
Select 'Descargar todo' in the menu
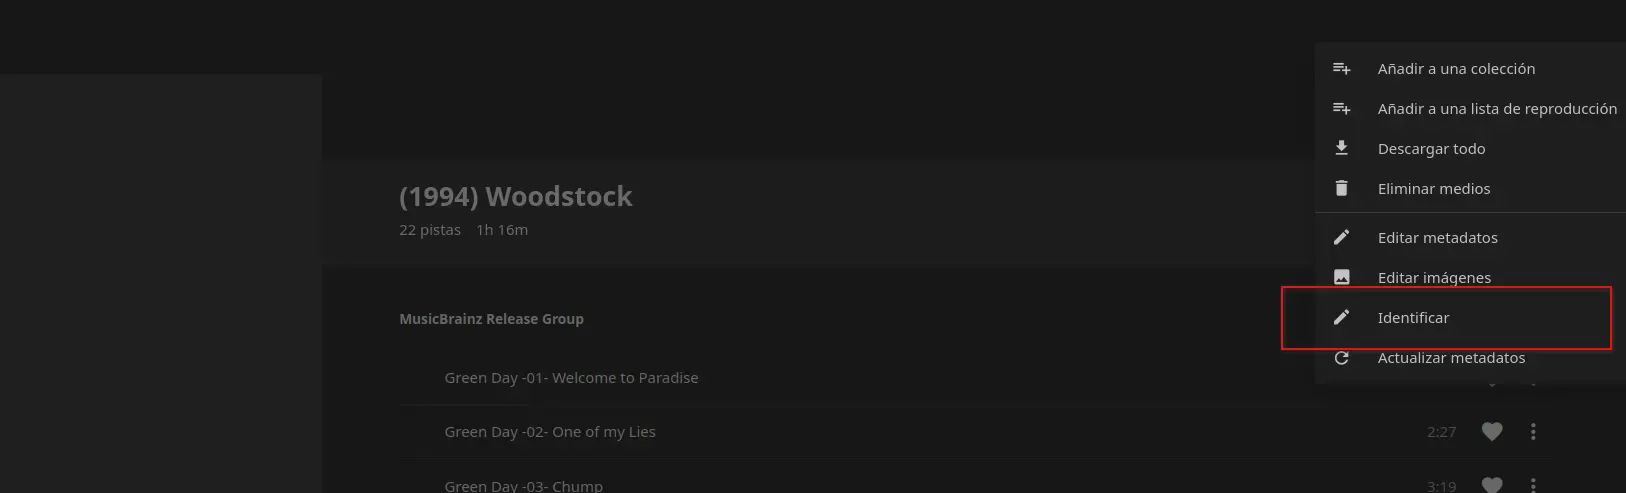[1431, 148]
